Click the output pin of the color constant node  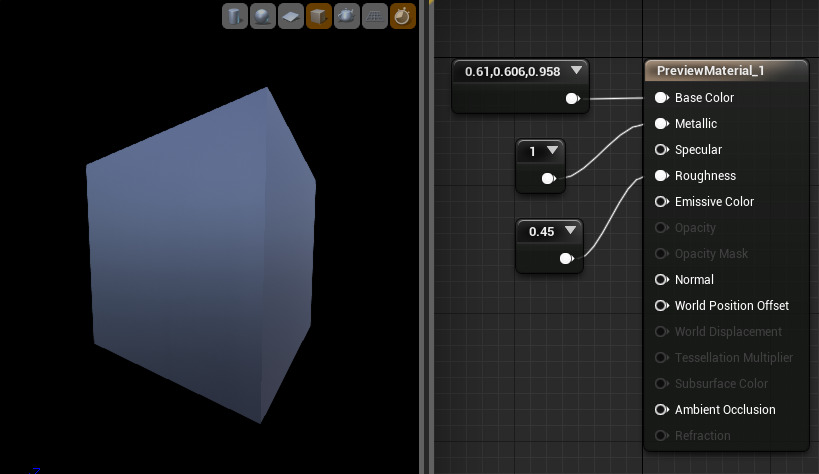[x=573, y=98]
